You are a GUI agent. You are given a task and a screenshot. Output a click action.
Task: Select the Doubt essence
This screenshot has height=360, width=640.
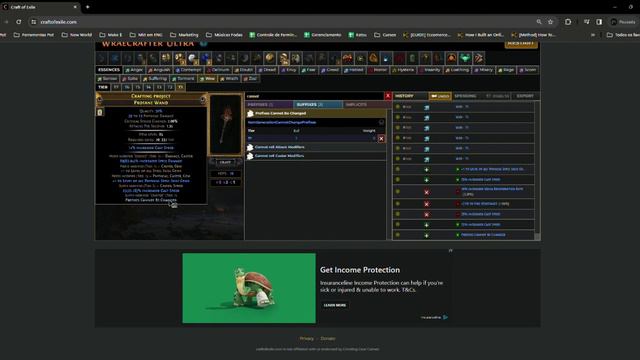tap(244, 70)
